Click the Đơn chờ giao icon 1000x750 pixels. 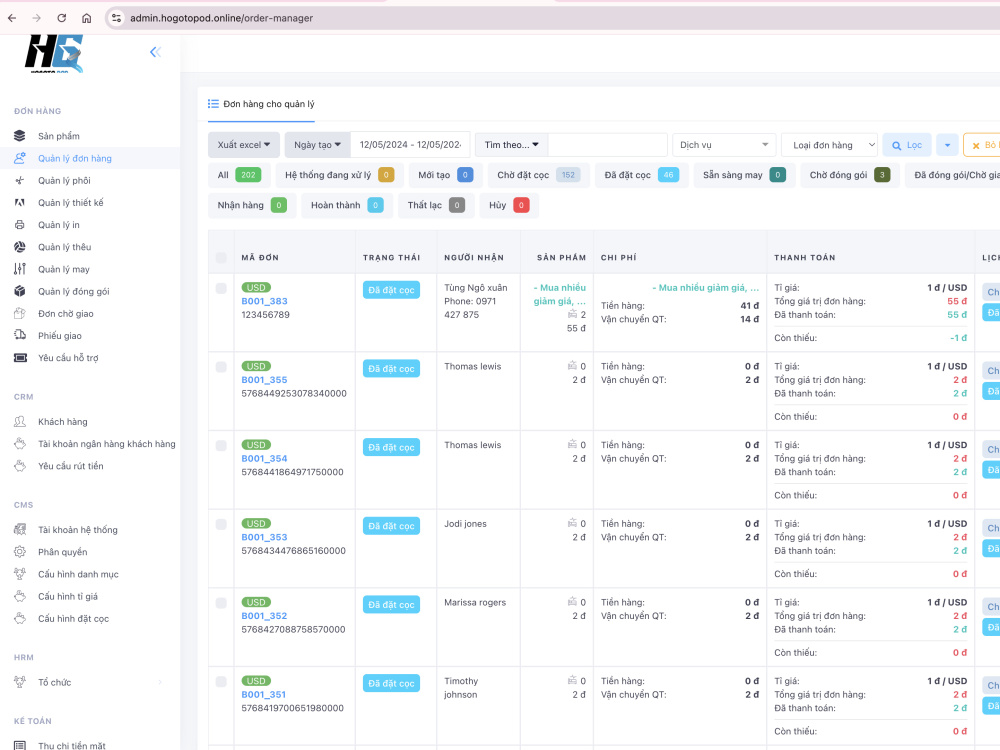coord(20,314)
